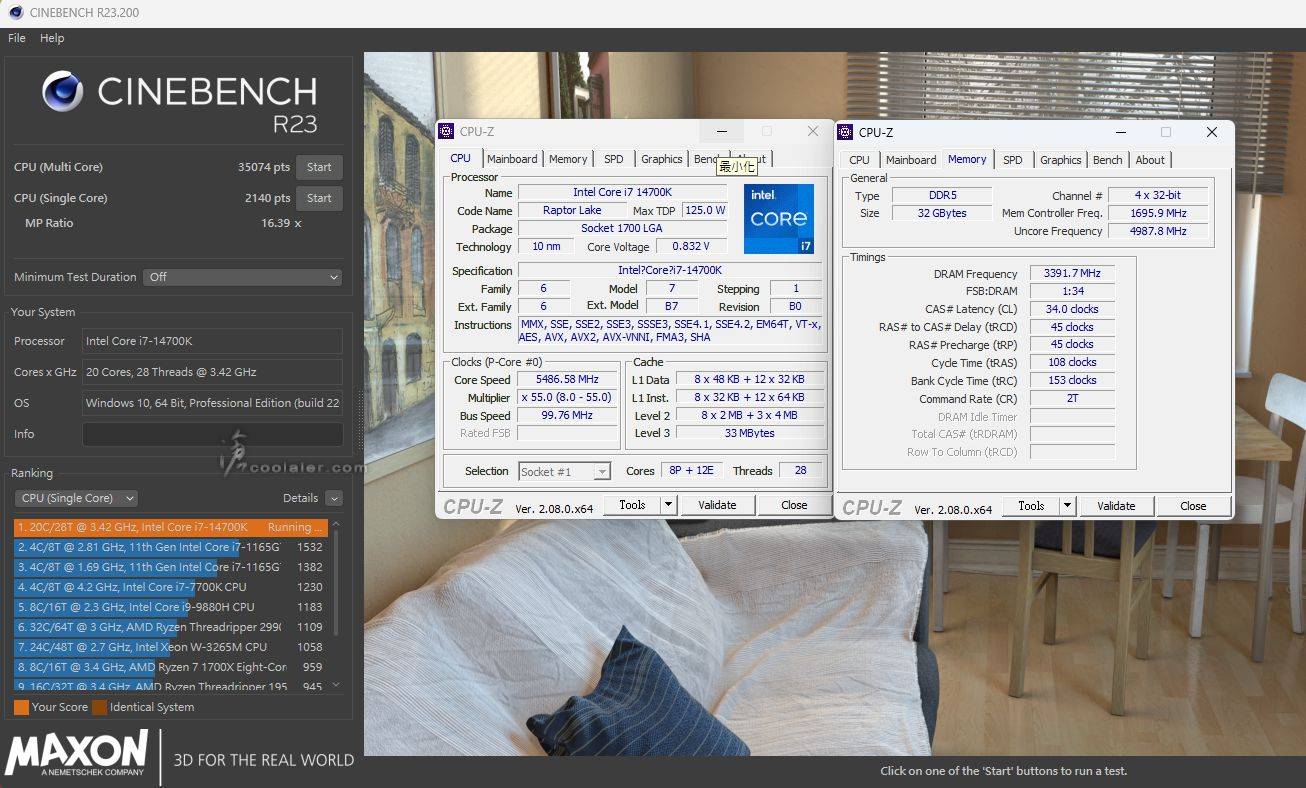Click Tools button in left CPU-Z window
1306x788 pixels.
pos(632,505)
